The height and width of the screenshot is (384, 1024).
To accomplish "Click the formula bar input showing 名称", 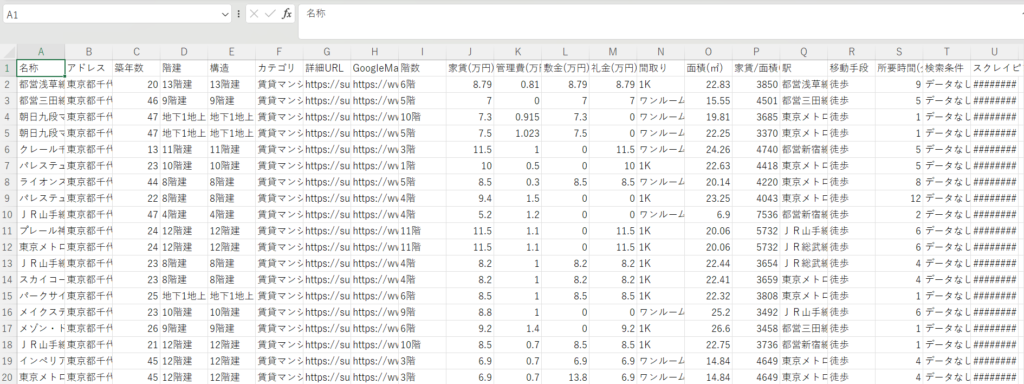I will [661, 22].
